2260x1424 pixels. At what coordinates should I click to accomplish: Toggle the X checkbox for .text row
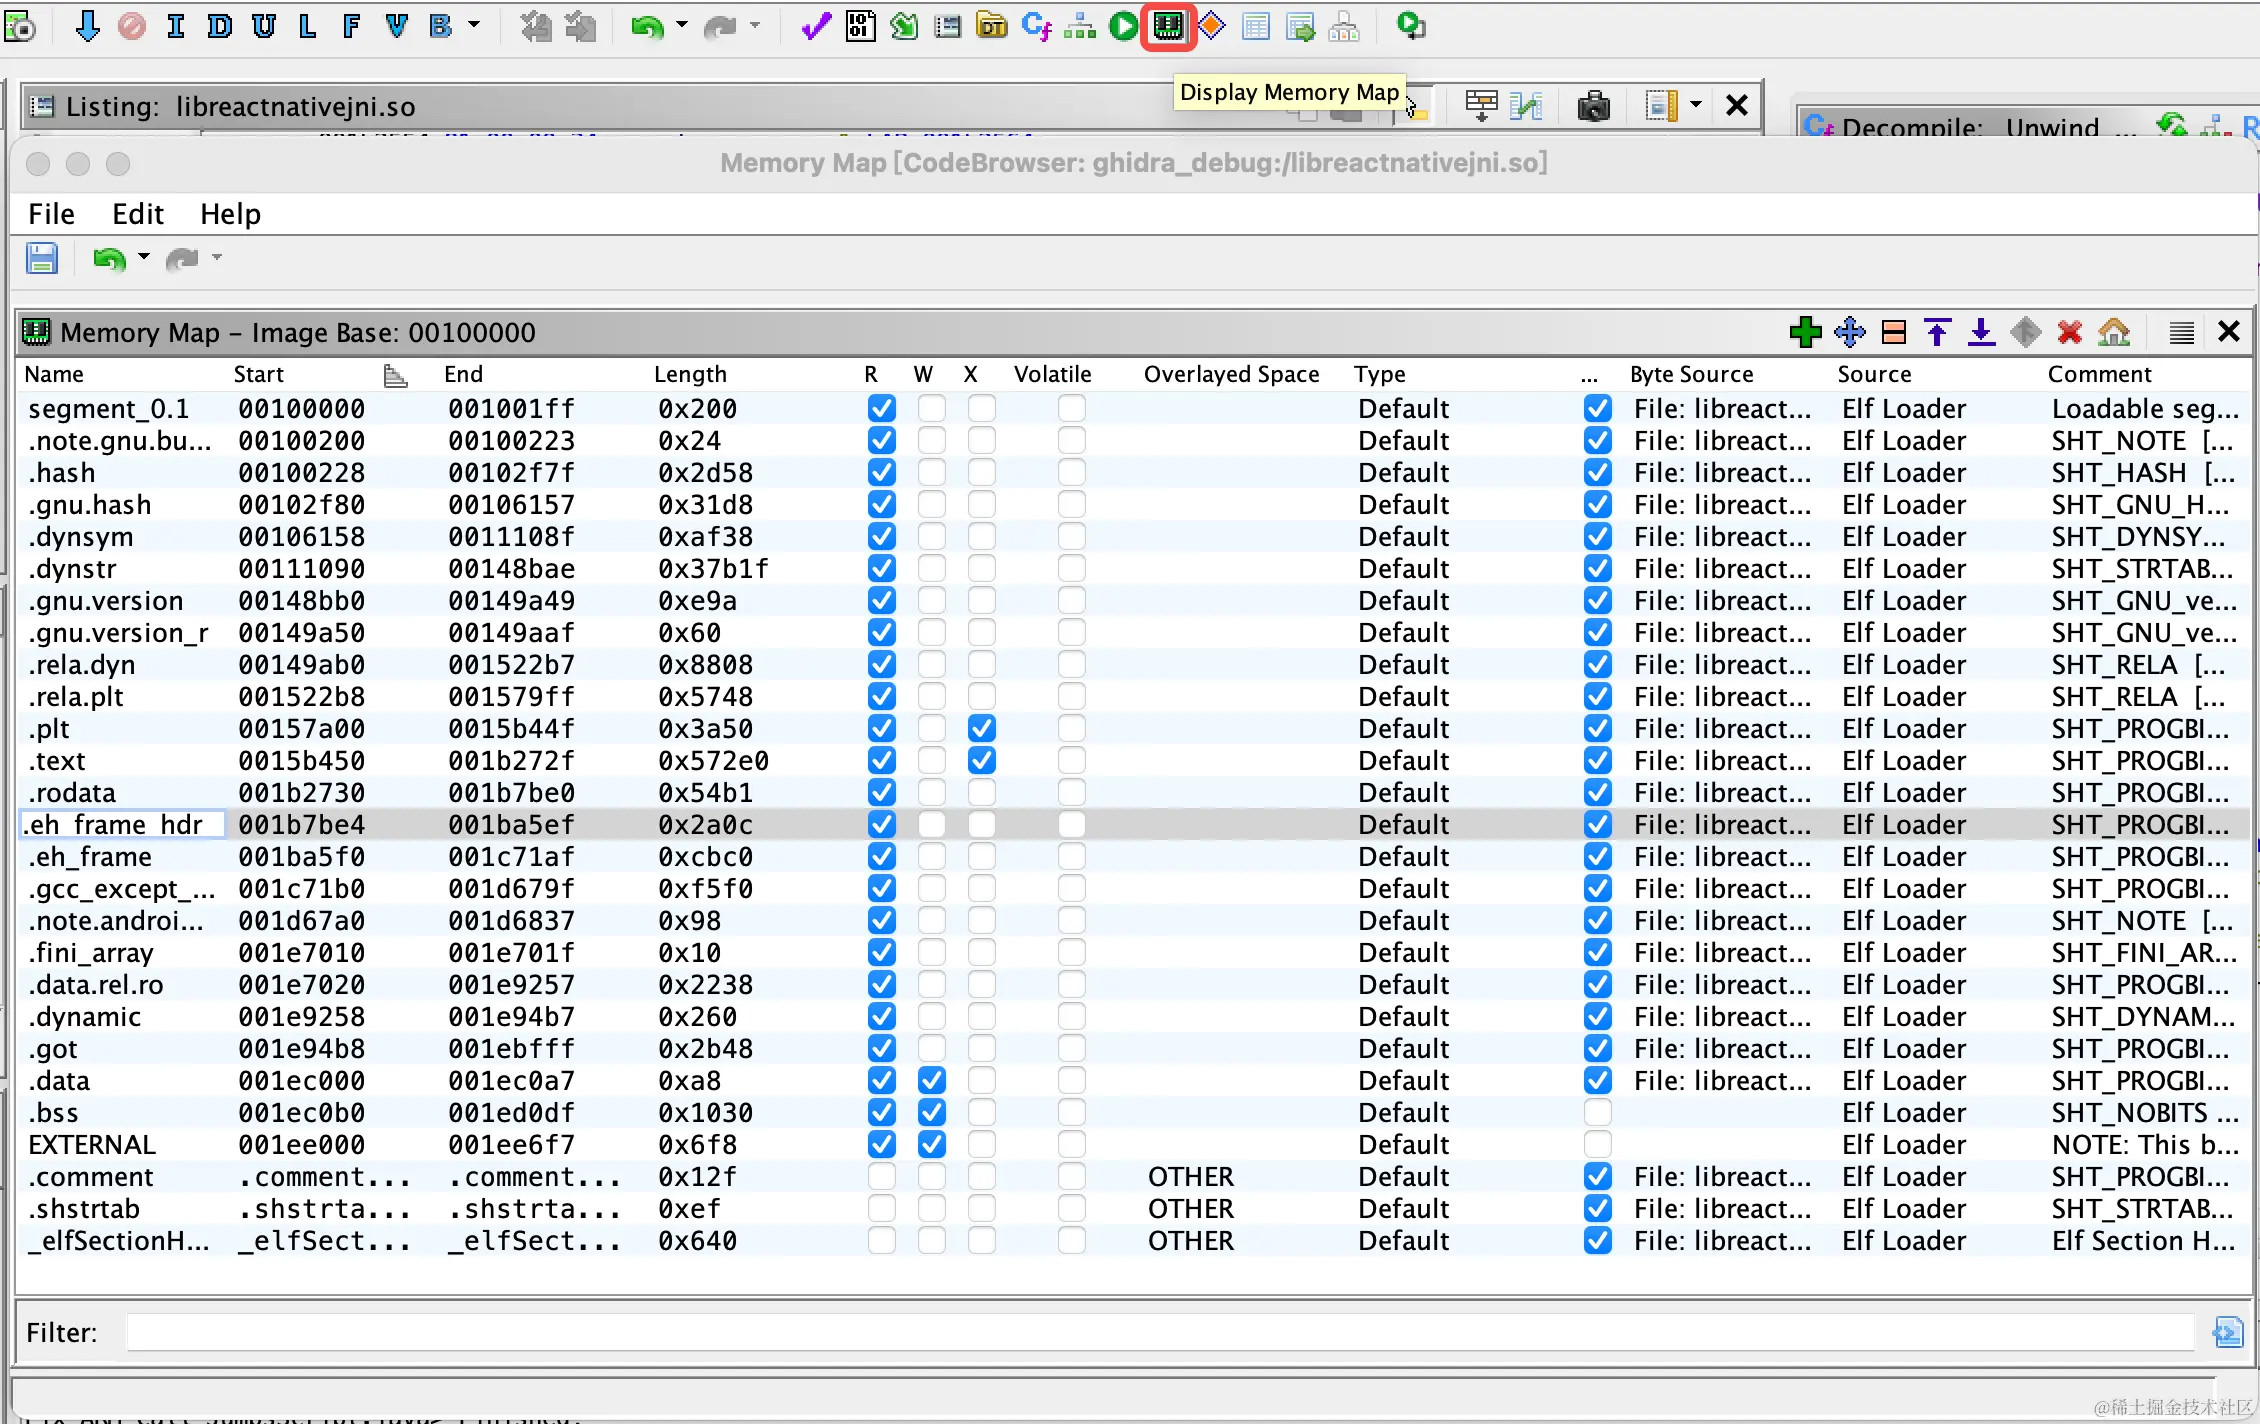[982, 760]
